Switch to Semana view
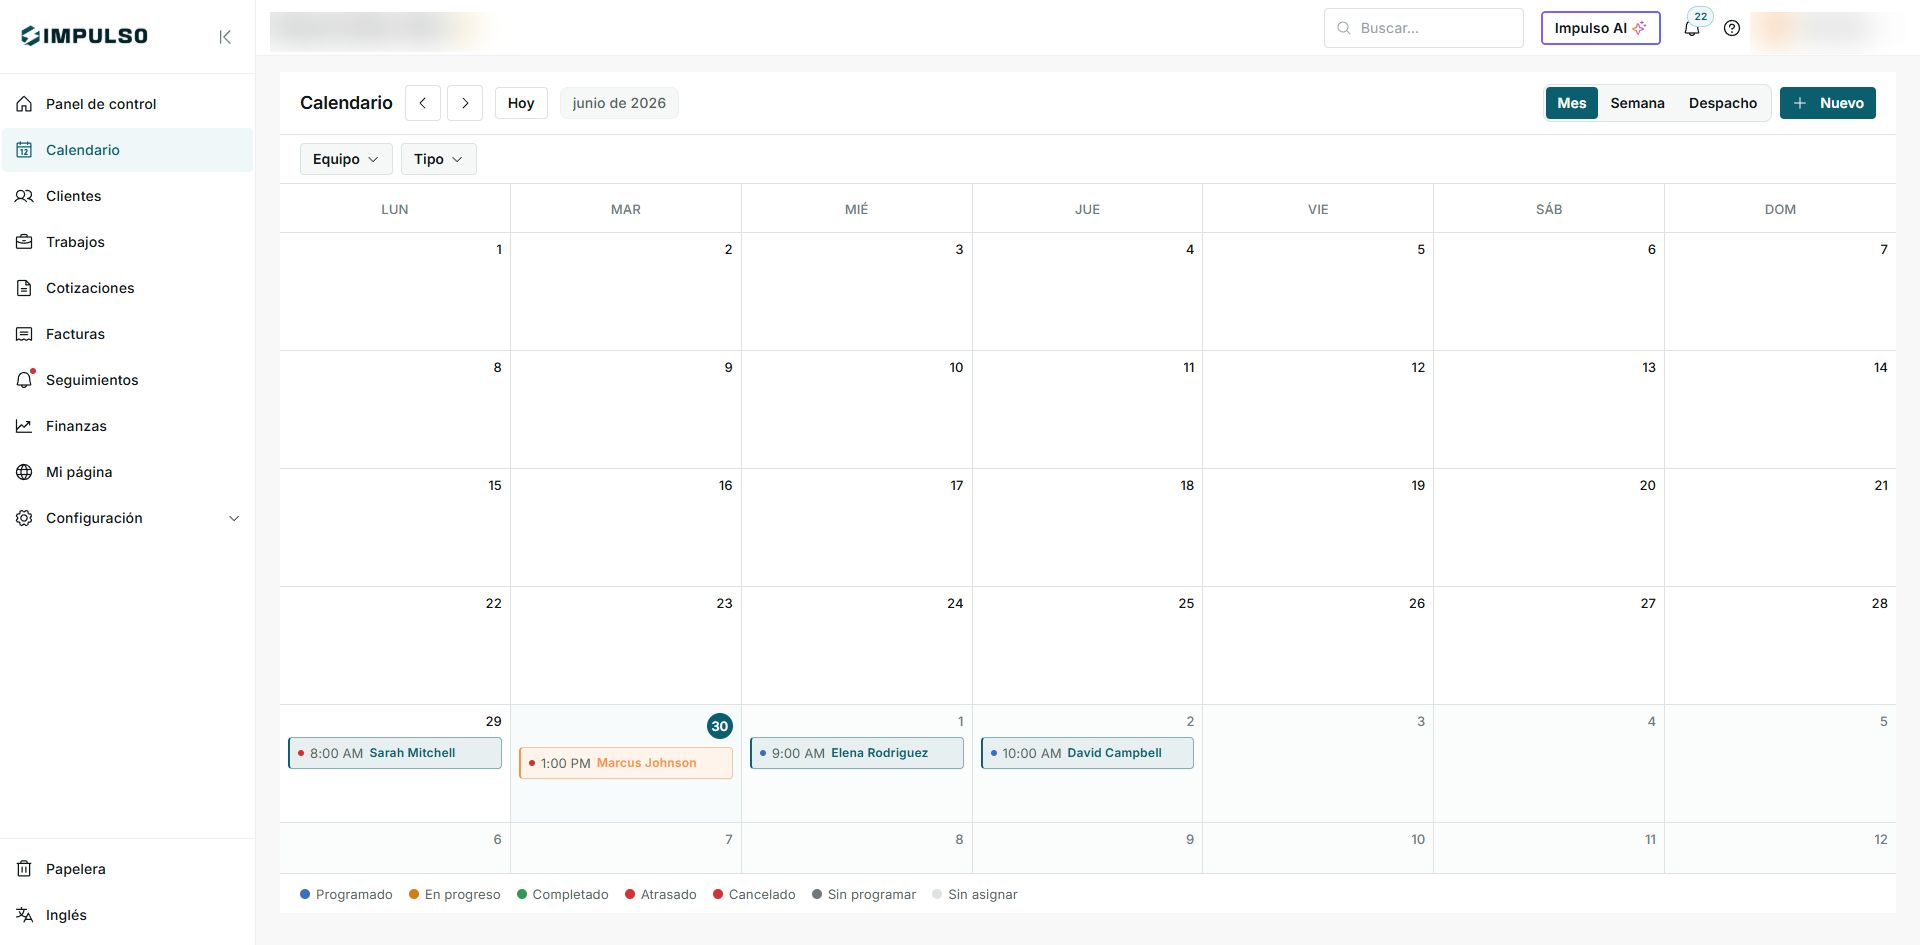 tap(1637, 103)
